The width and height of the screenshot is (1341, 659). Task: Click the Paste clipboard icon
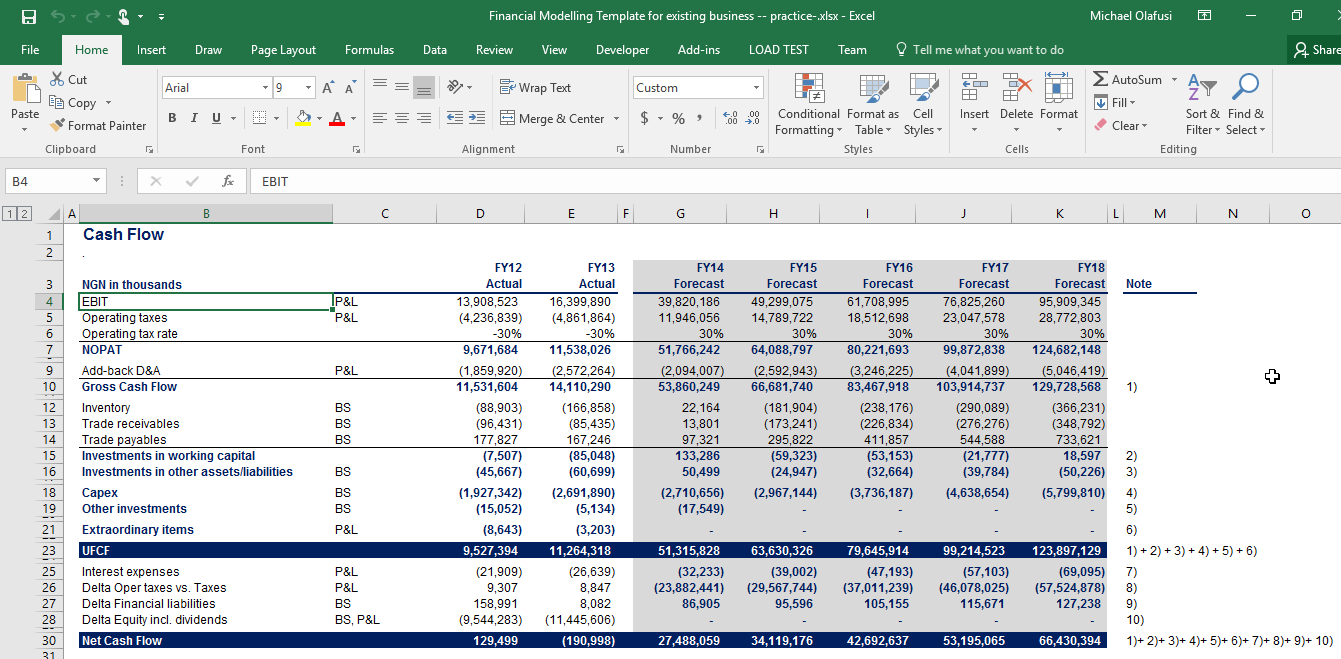click(x=25, y=88)
